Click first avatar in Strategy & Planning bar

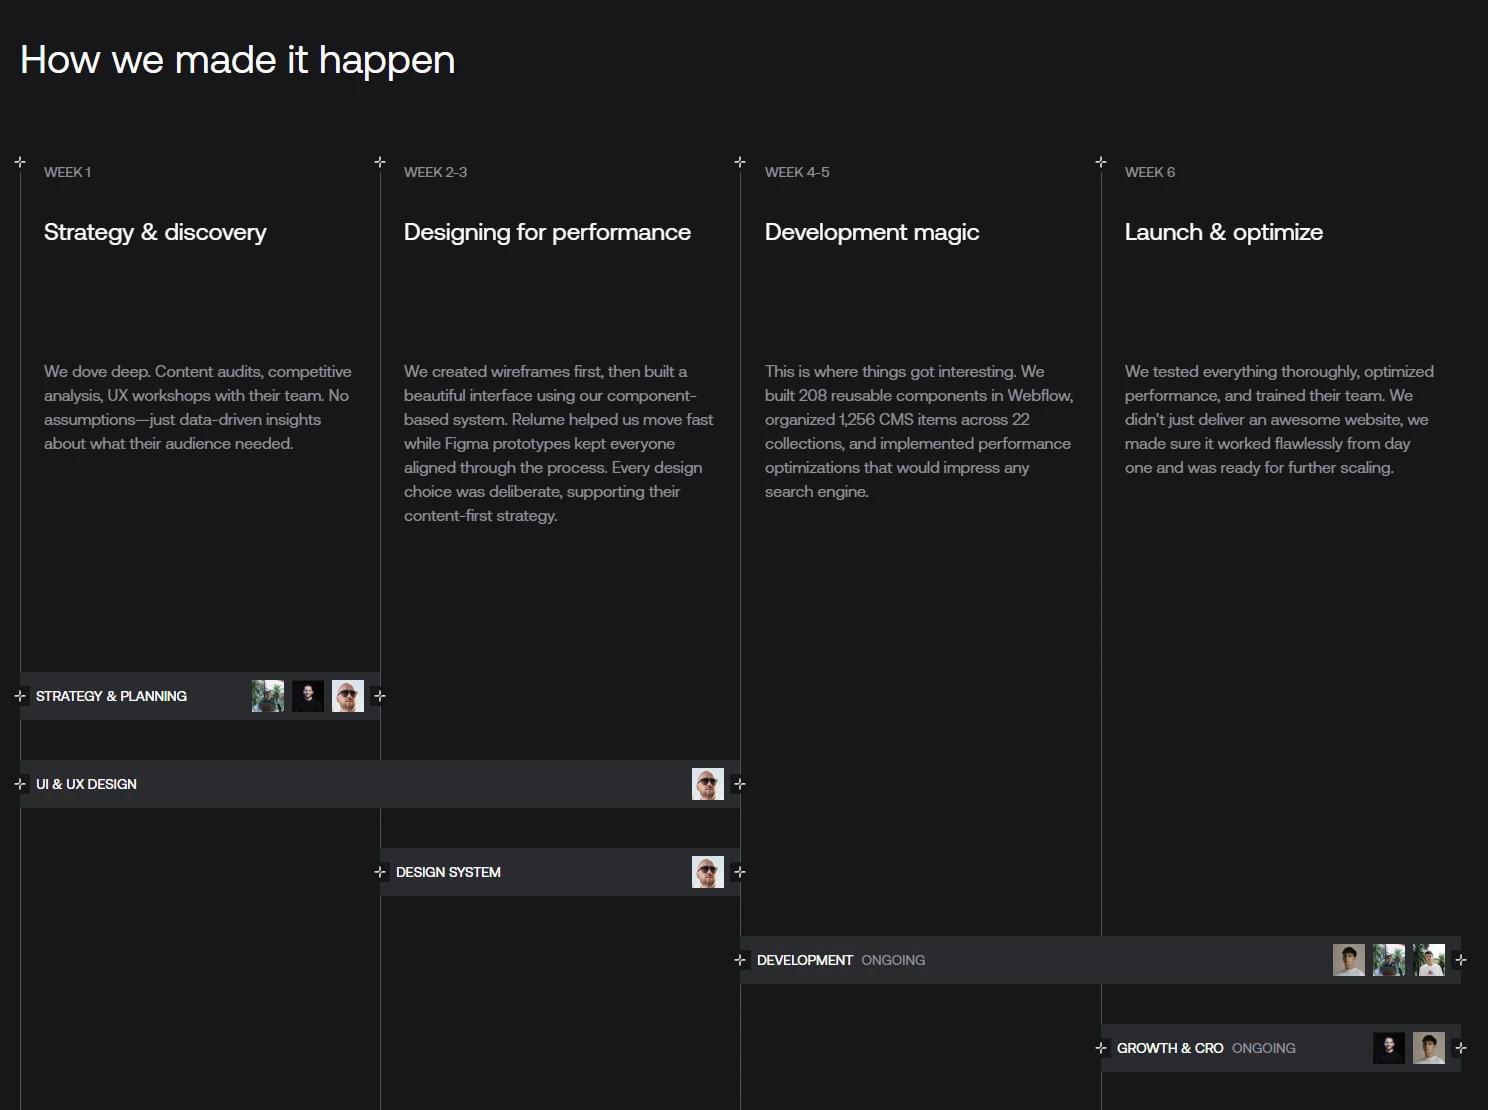[268, 696]
